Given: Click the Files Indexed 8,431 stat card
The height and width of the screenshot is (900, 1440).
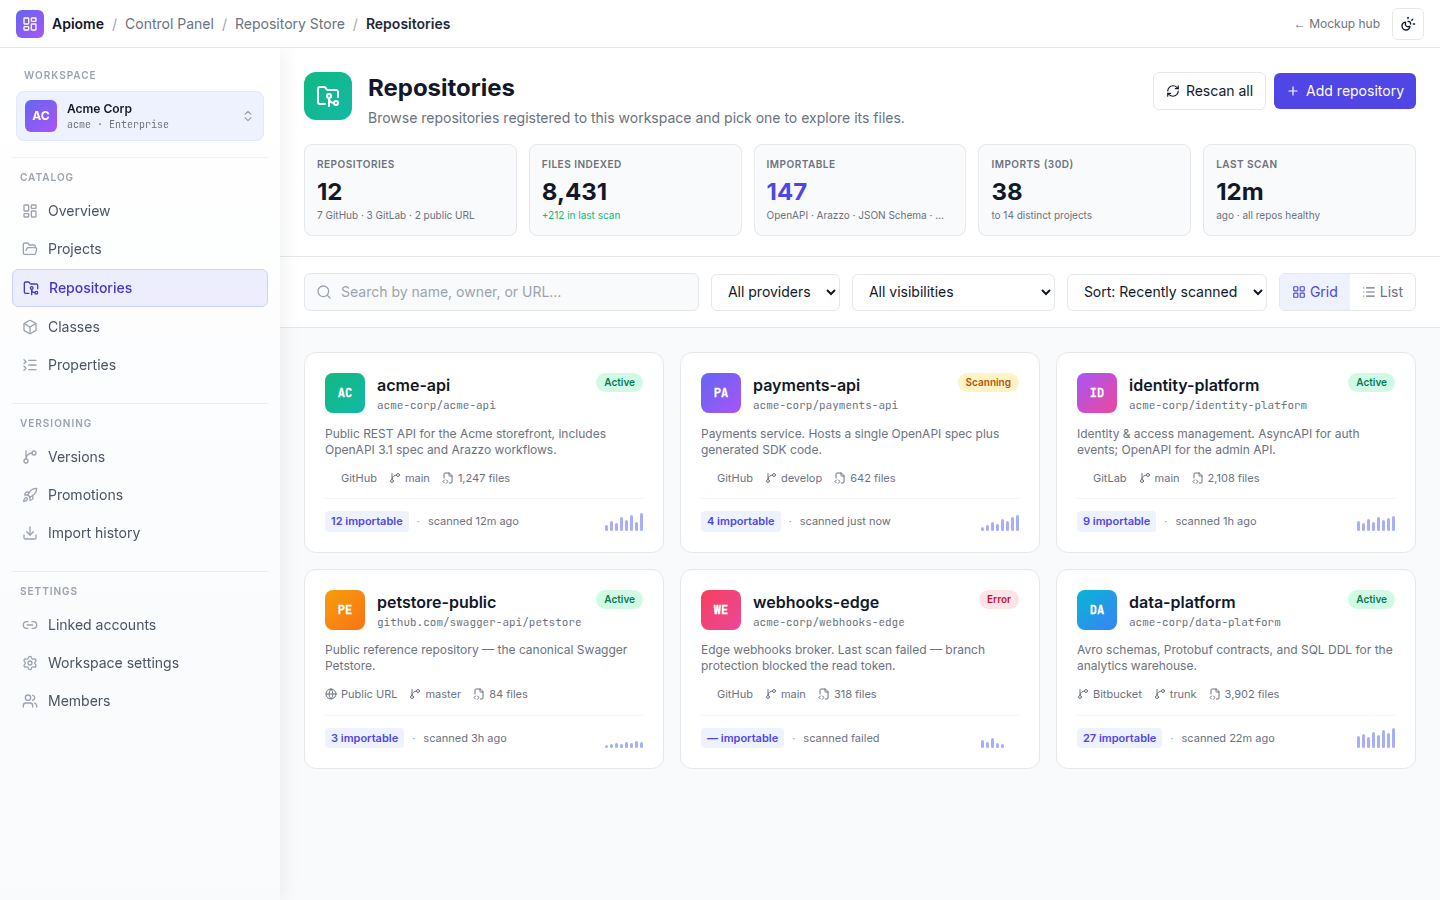Looking at the screenshot, I should (635, 190).
